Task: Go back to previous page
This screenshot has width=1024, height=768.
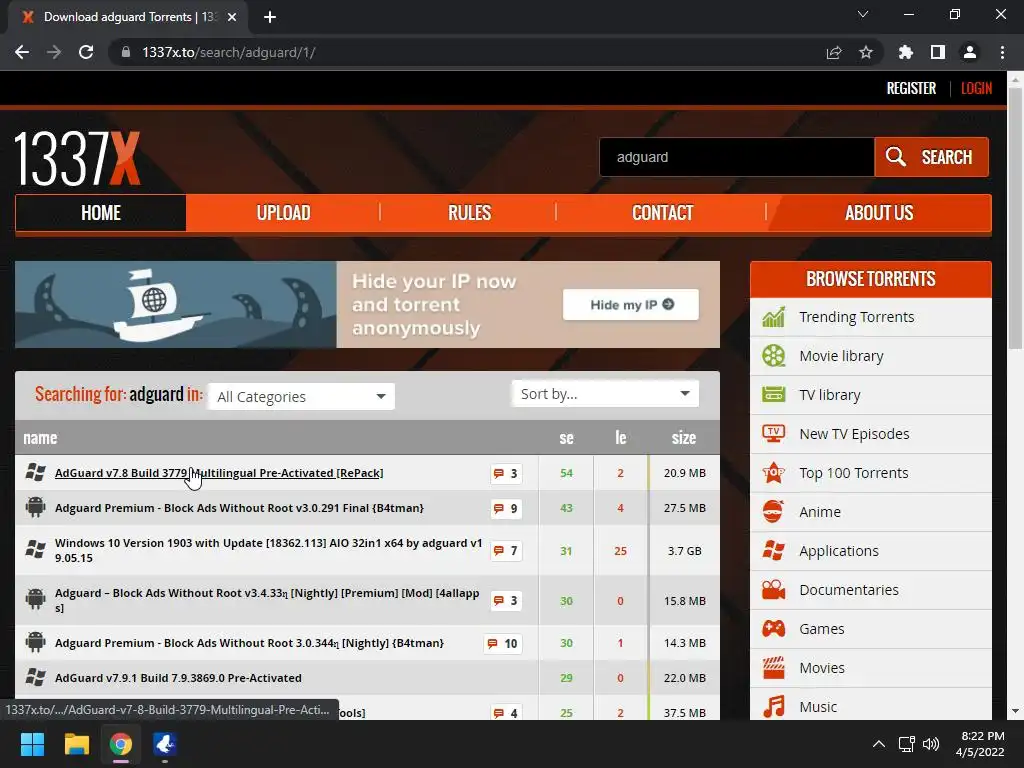Action: point(22,52)
